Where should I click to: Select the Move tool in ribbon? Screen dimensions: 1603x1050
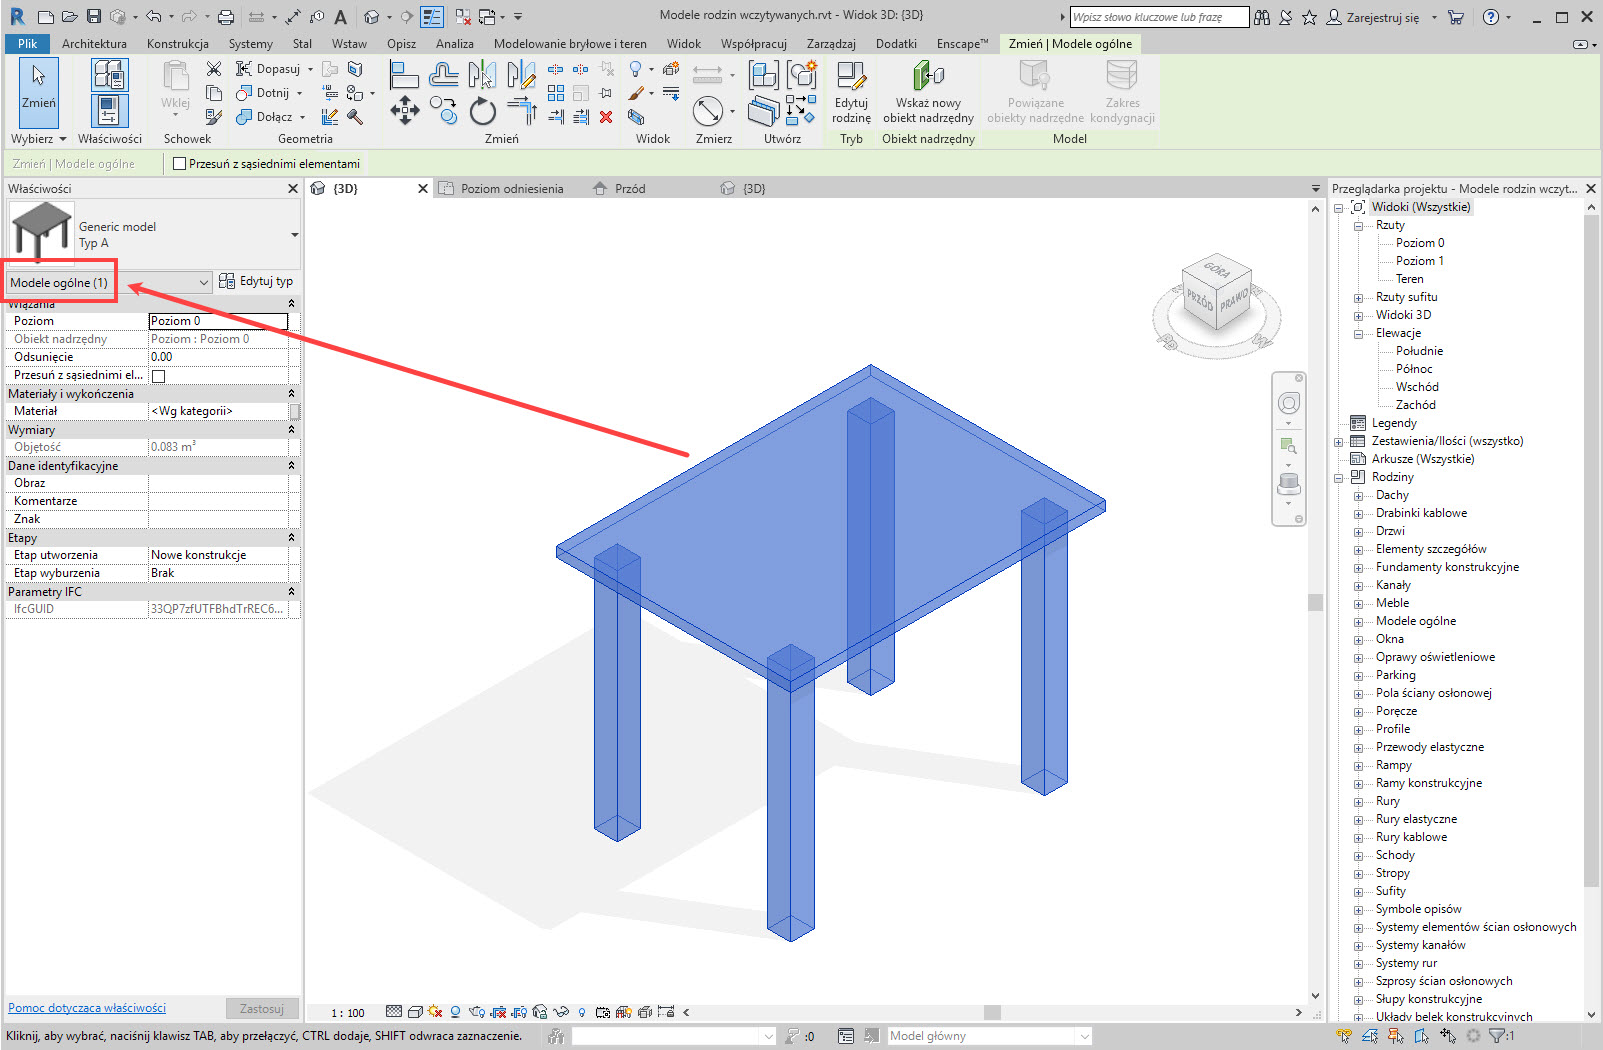tap(404, 110)
